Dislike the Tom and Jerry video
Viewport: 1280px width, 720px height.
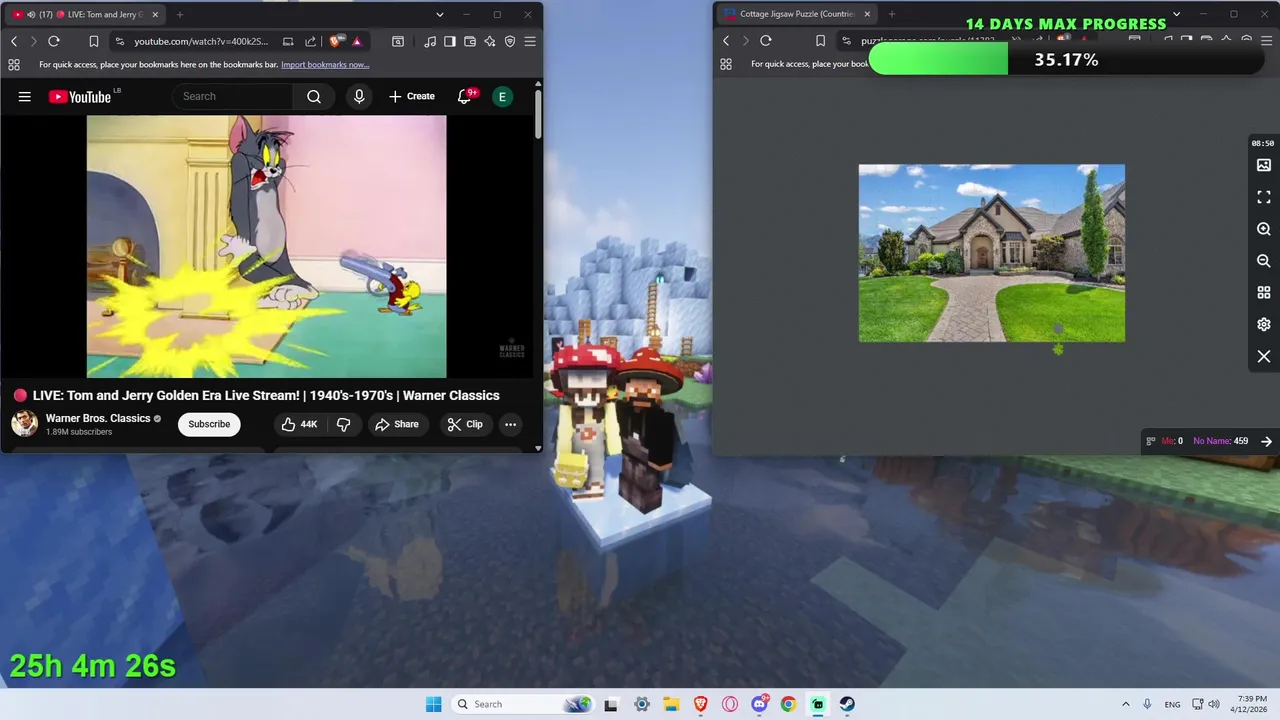343,424
